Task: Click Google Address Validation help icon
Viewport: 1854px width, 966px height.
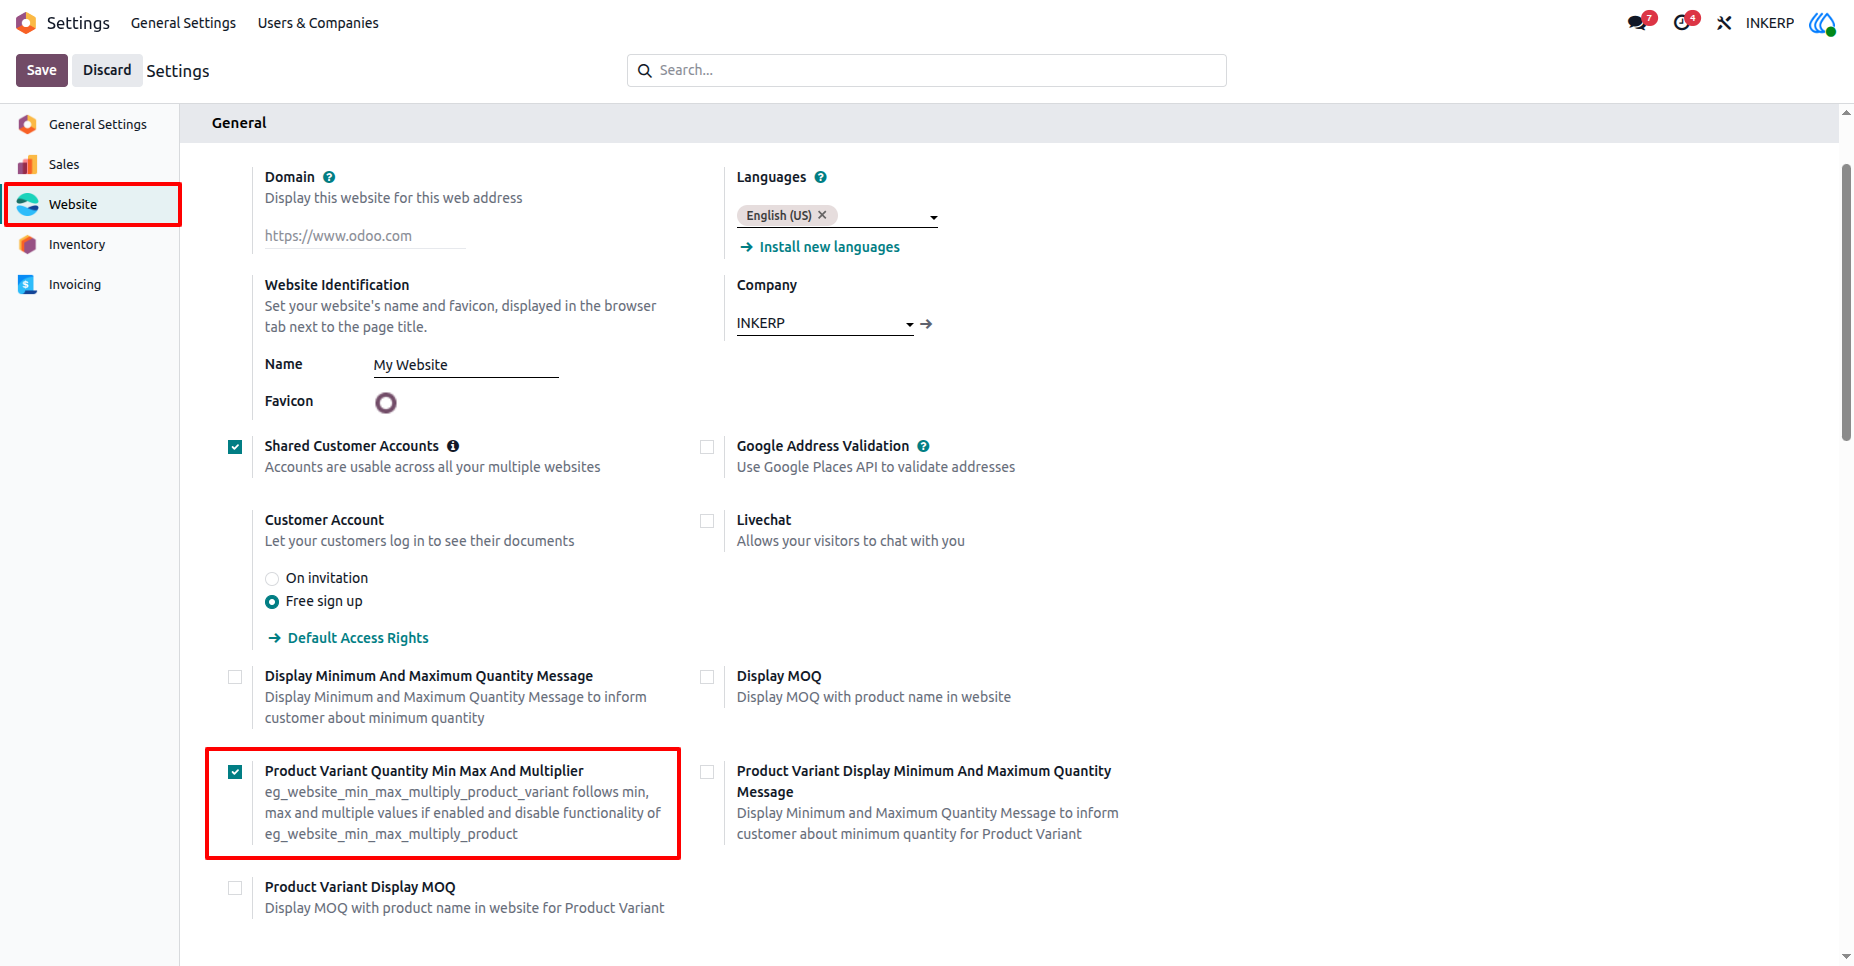Action: tap(924, 446)
